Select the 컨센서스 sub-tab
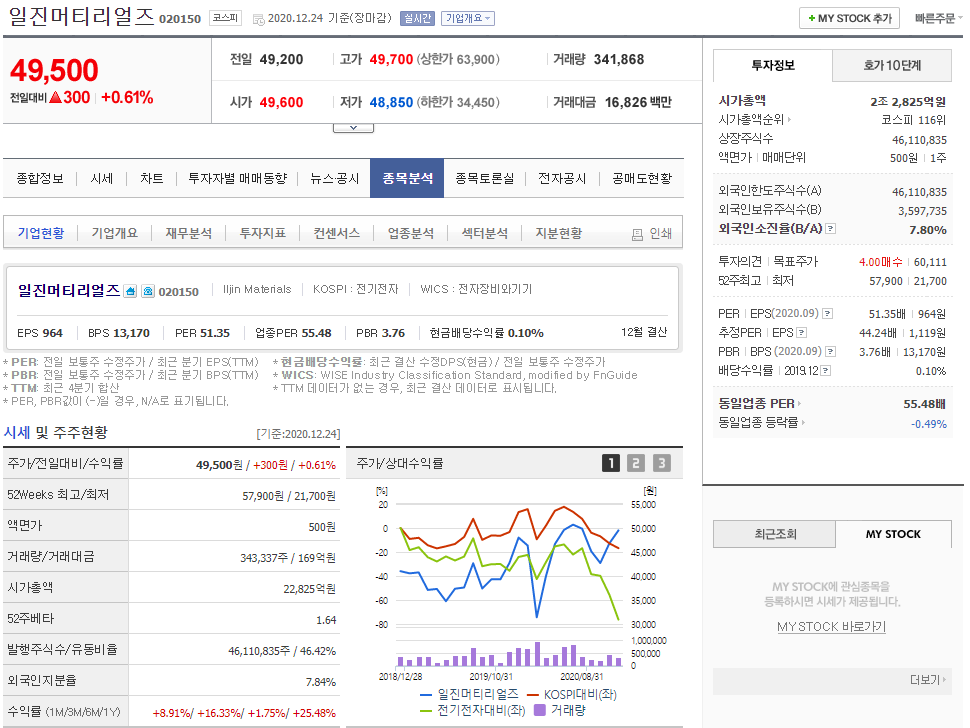 point(337,233)
